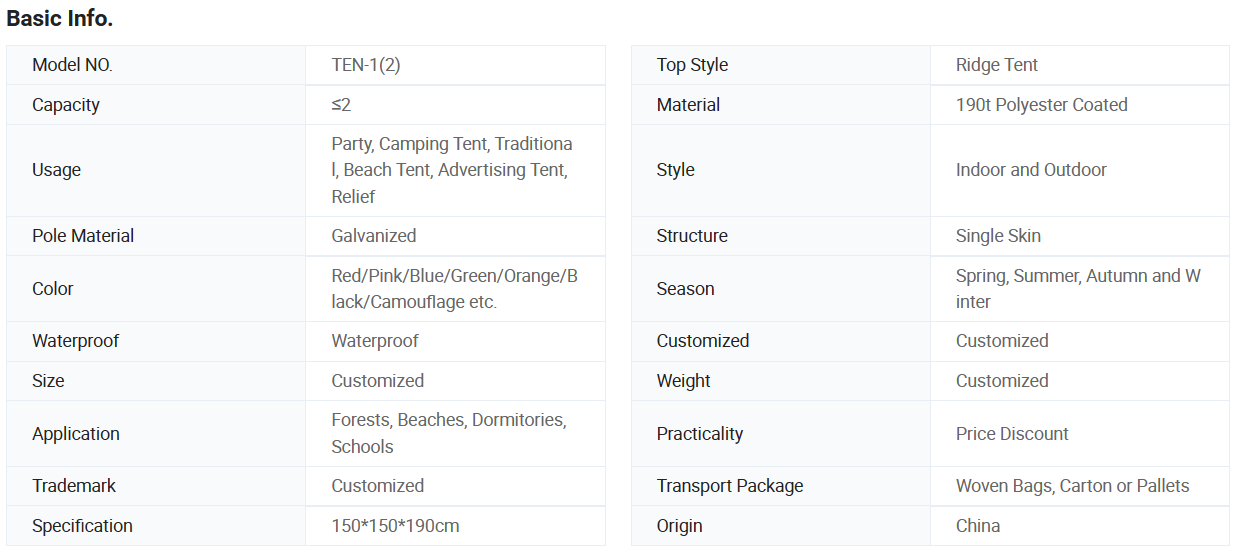Select the Application value listing Forests, Beaches
Screen dimensions: 1236x555
449,433
